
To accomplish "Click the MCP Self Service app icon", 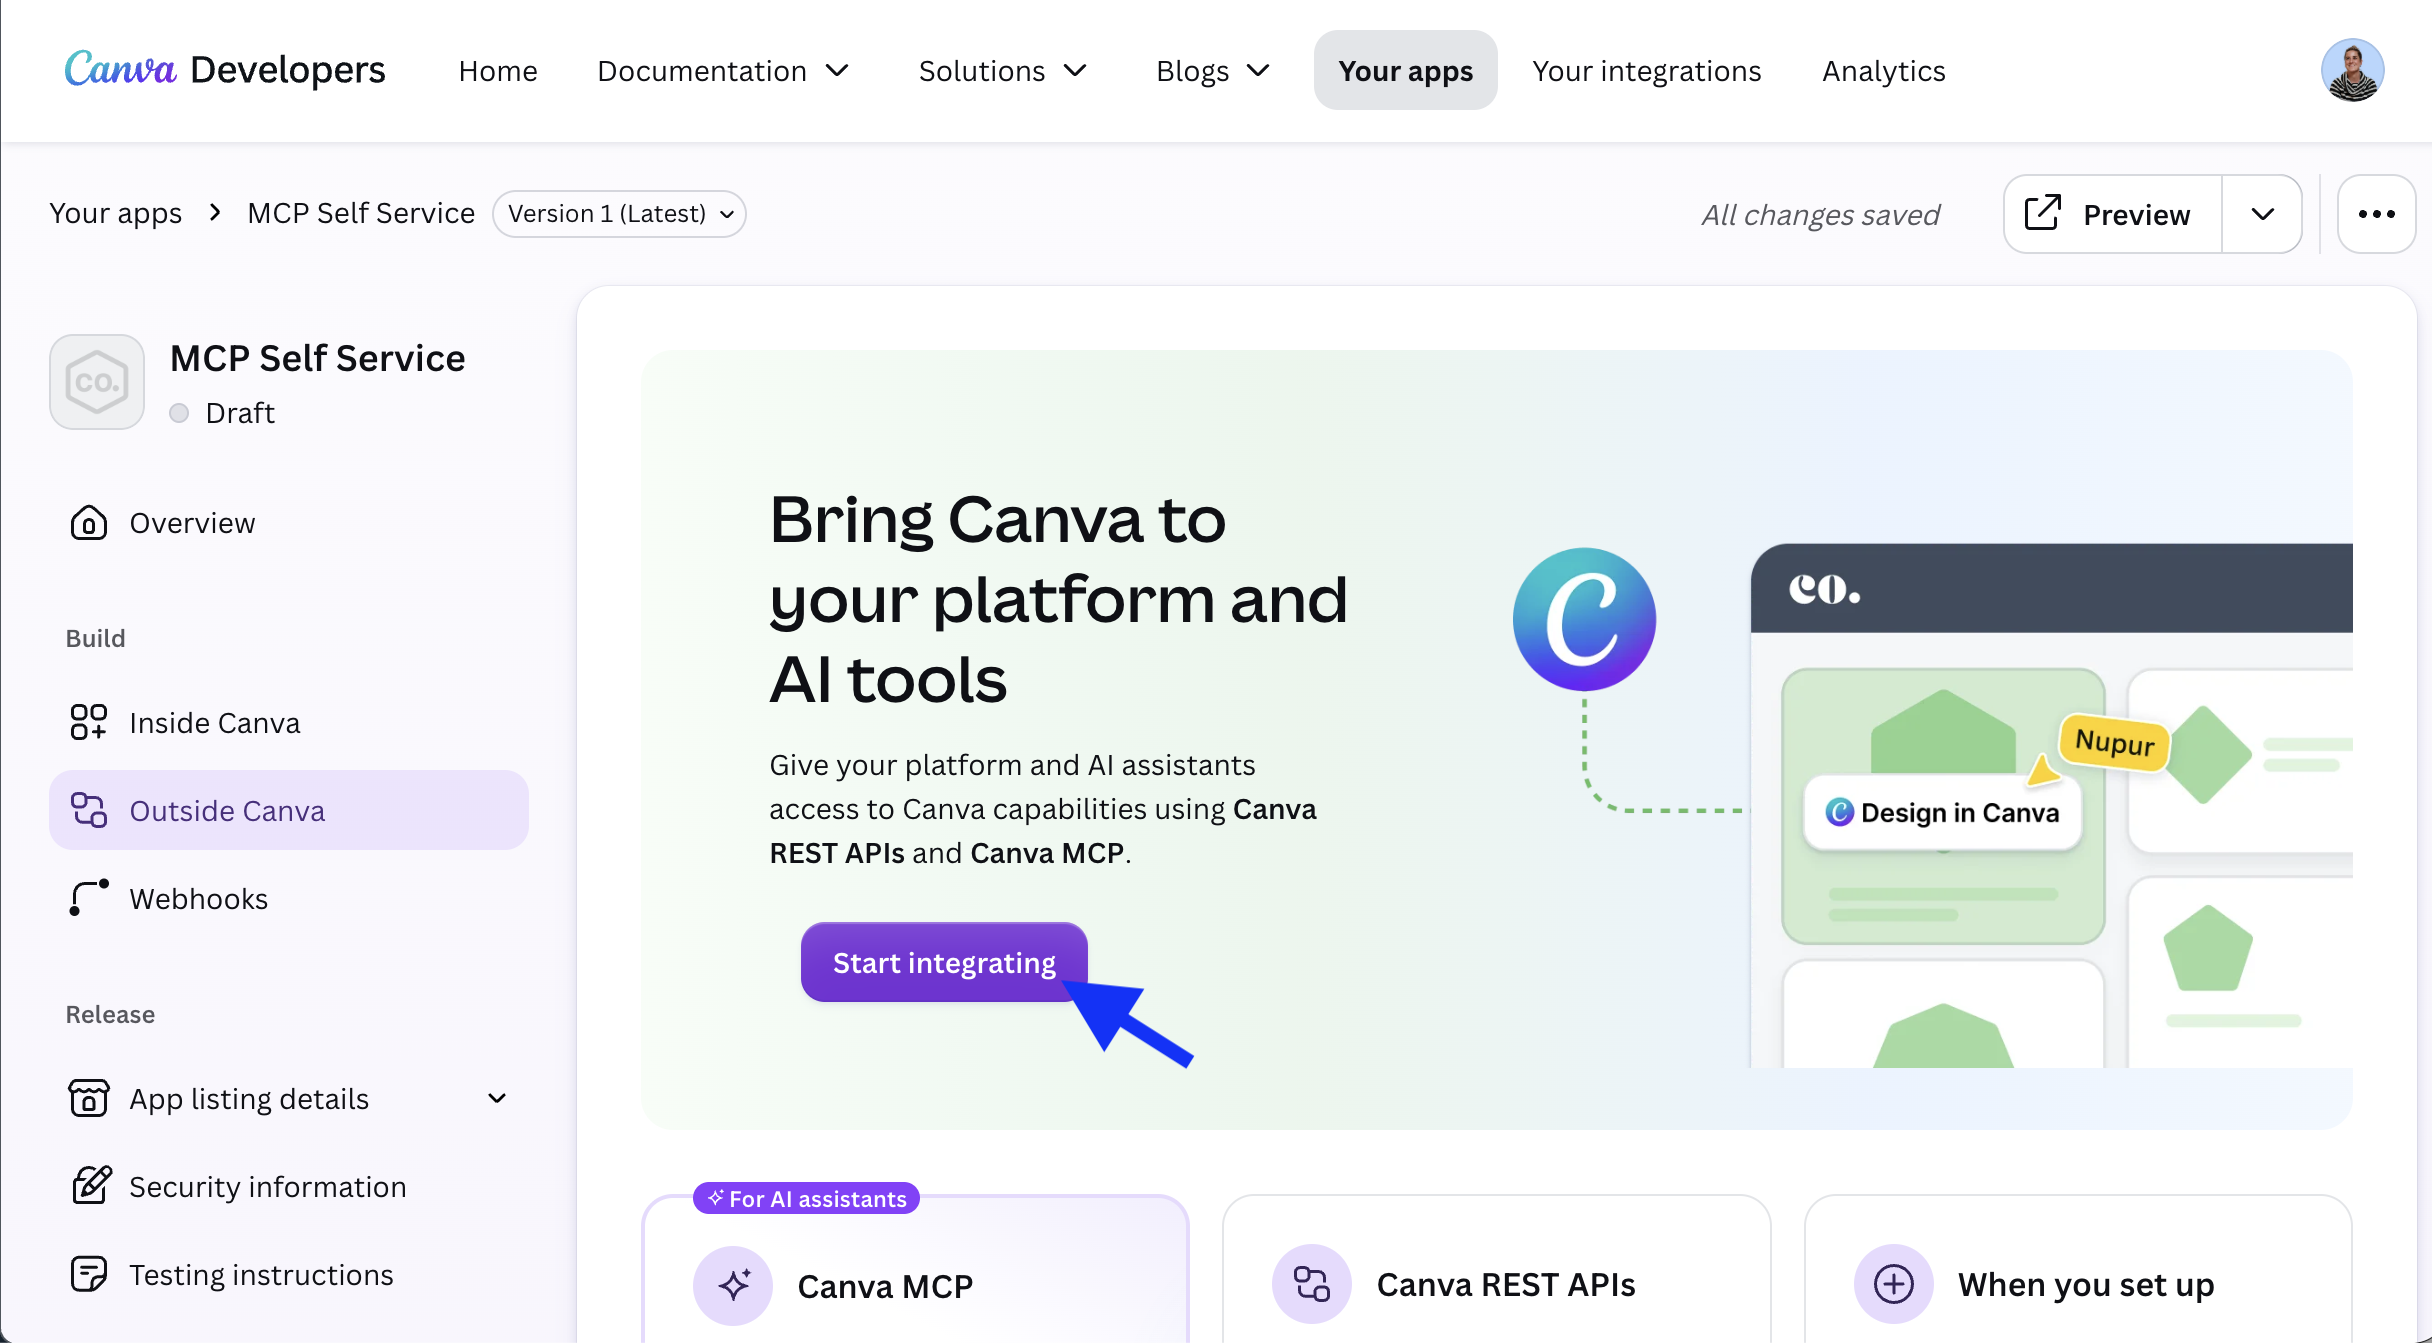I will 97,382.
